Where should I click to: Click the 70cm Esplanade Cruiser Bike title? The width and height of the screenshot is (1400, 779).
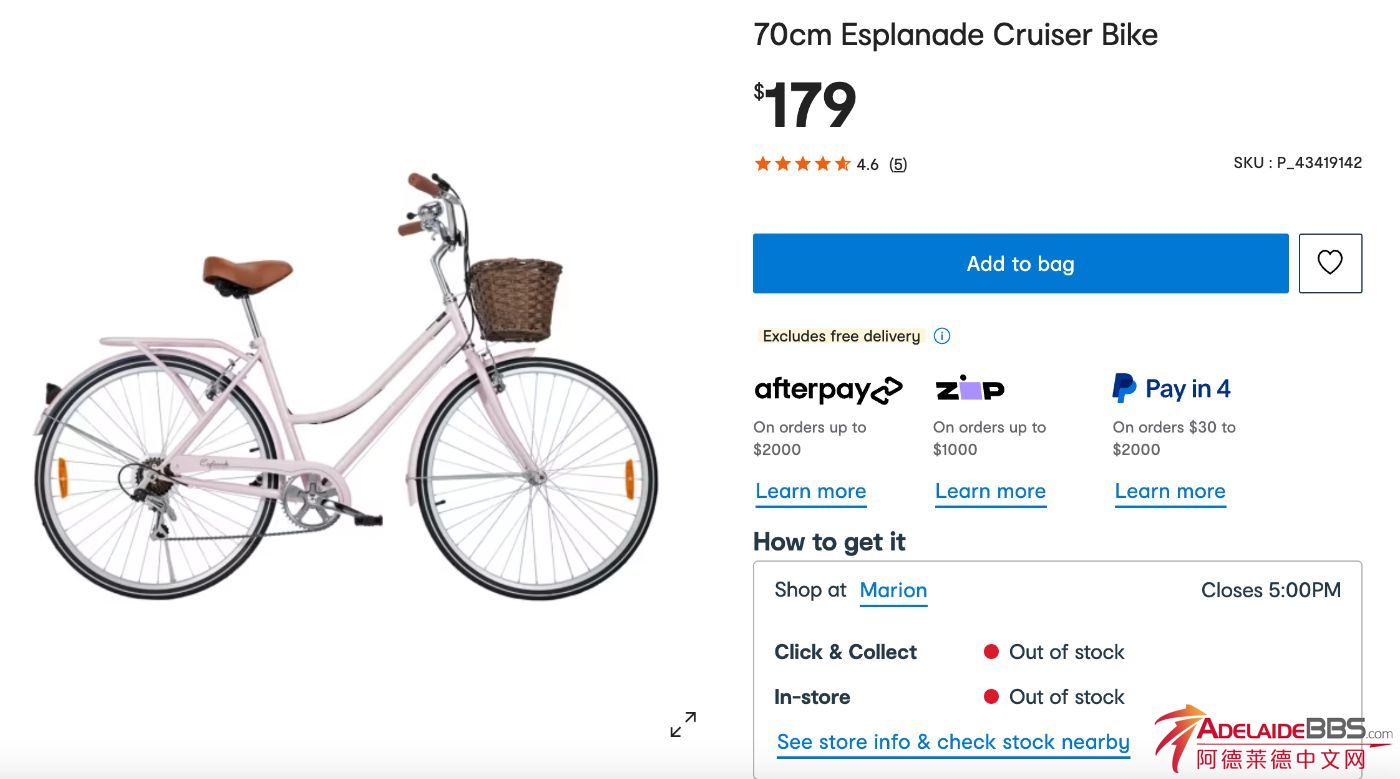(955, 35)
